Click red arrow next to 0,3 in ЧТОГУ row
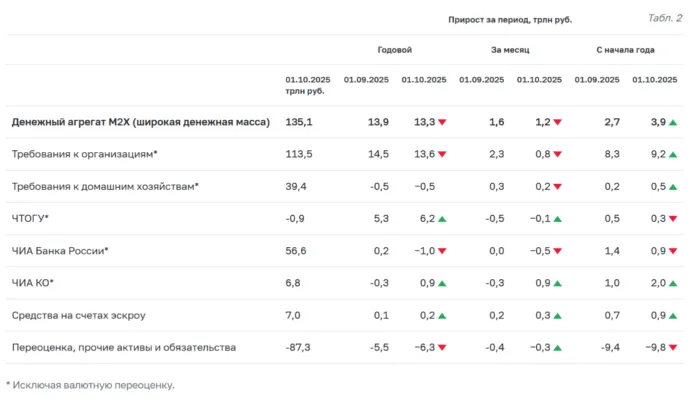This screenshot has width=696, height=402. (673, 218)
